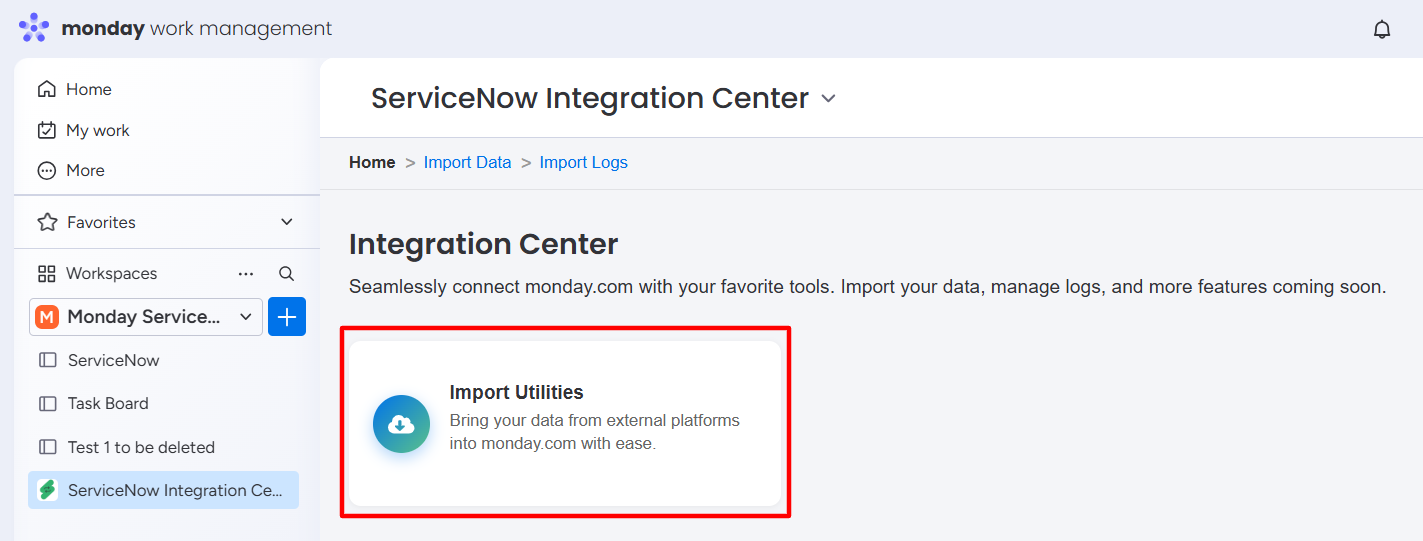Click the Import Logs breadcrumb link
This screenshot has width=1423, height=541.
[x=584, y=162]
